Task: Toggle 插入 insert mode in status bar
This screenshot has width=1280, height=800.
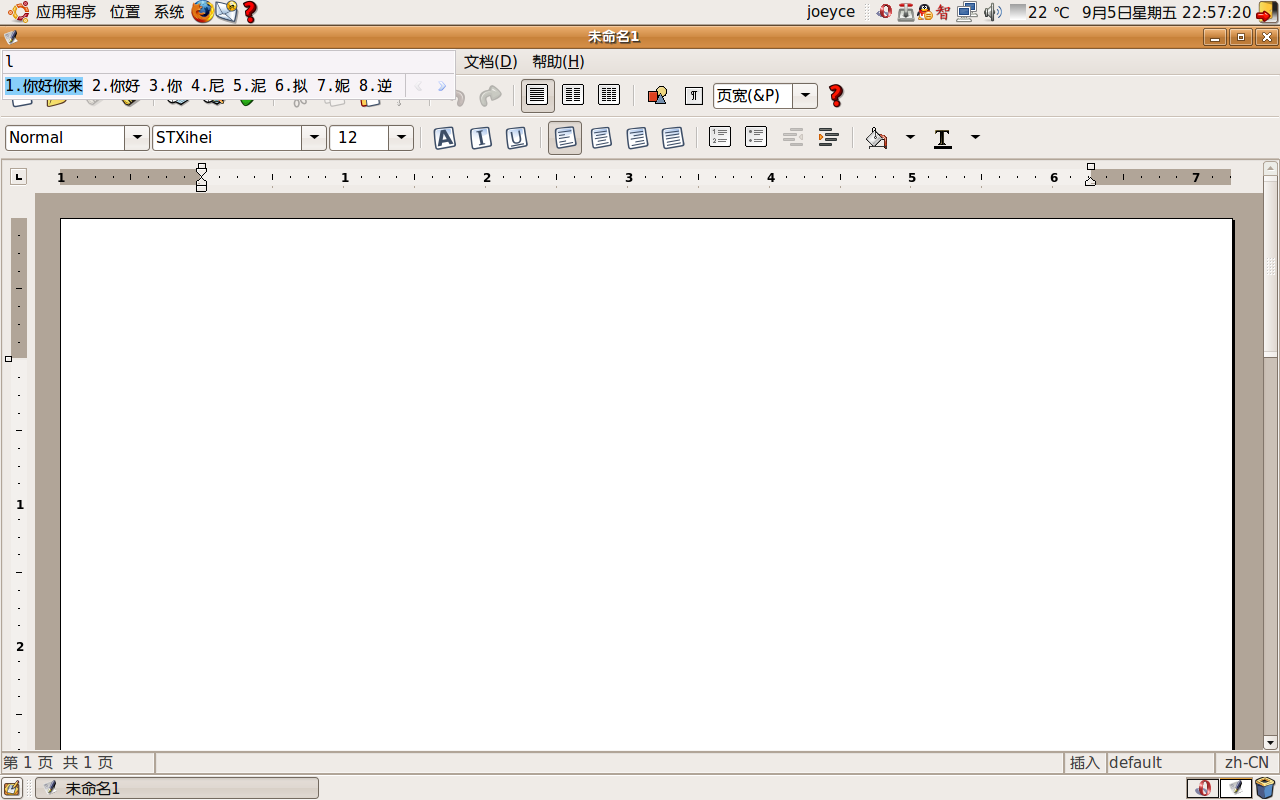Action: click(1085, 762)
